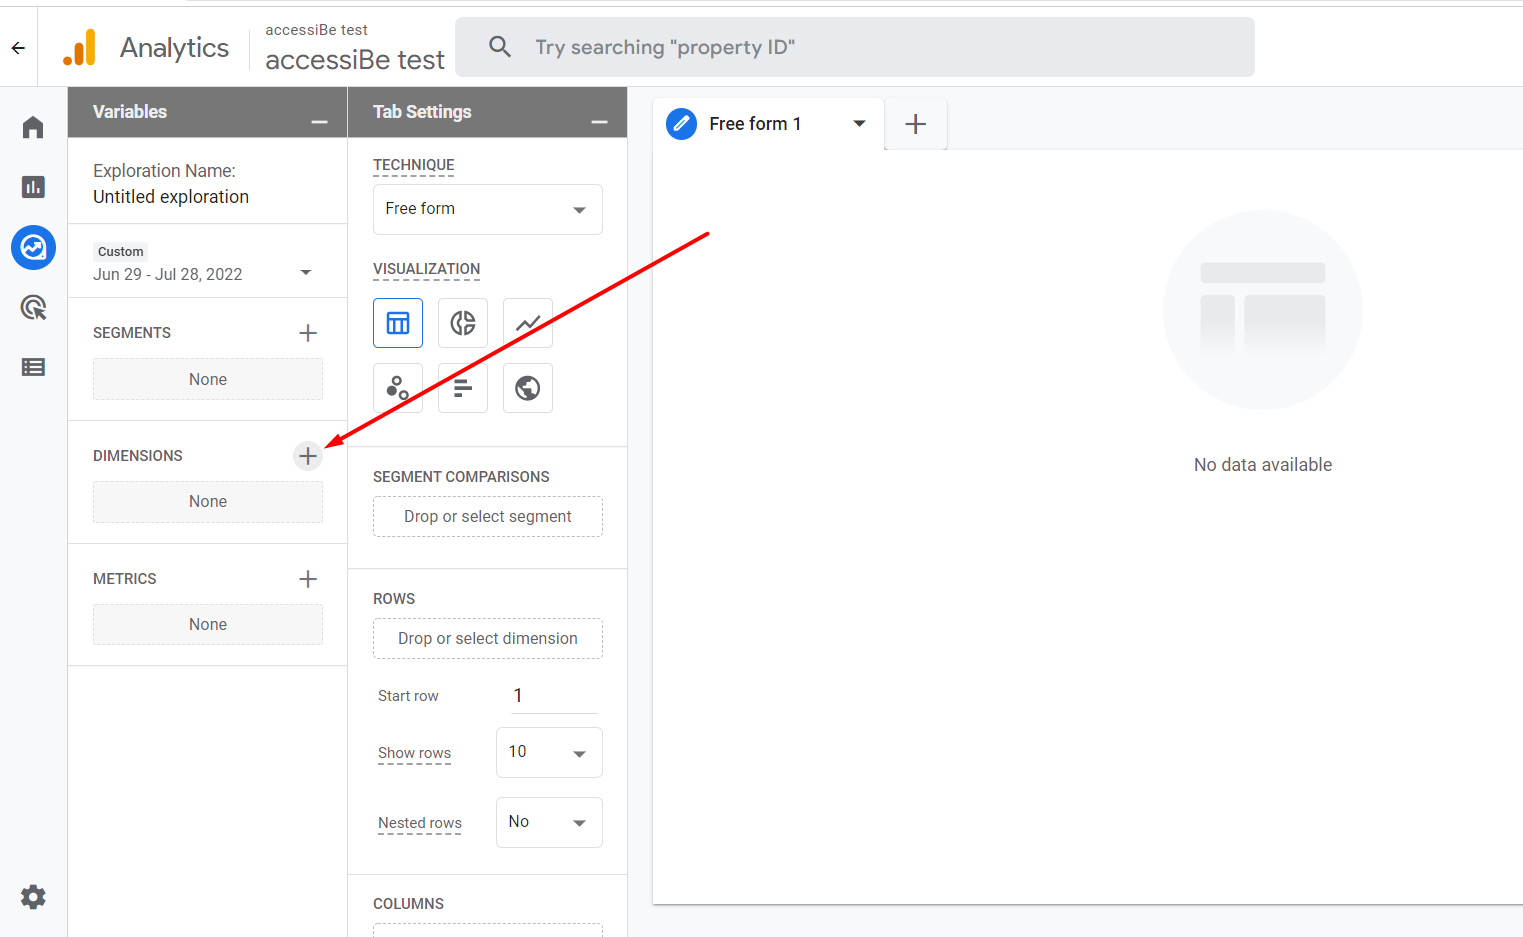Add a new segment with plus

click(x=308, y=333)
